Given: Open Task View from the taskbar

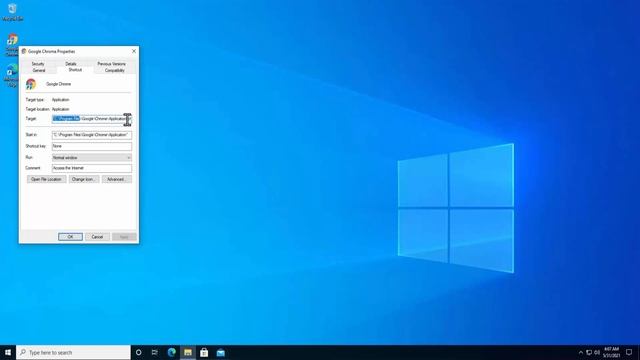Looking at the screenshot, I should point(155,352).
